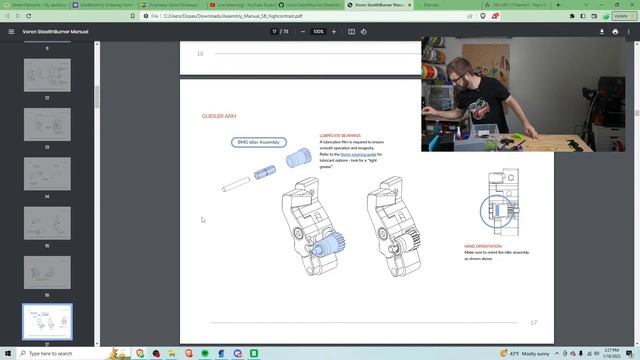Viewport: 640px width, 360px height.
Task: Open page 12 thumbnail
Action: (47, 75)
